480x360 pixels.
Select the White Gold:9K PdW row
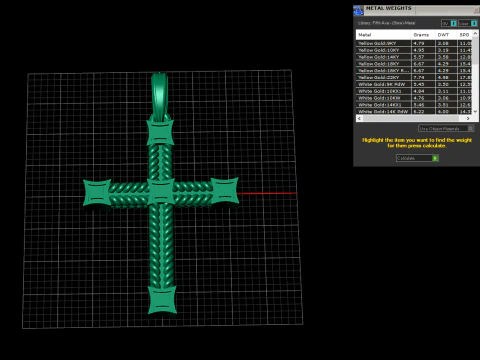coord(414,84)
